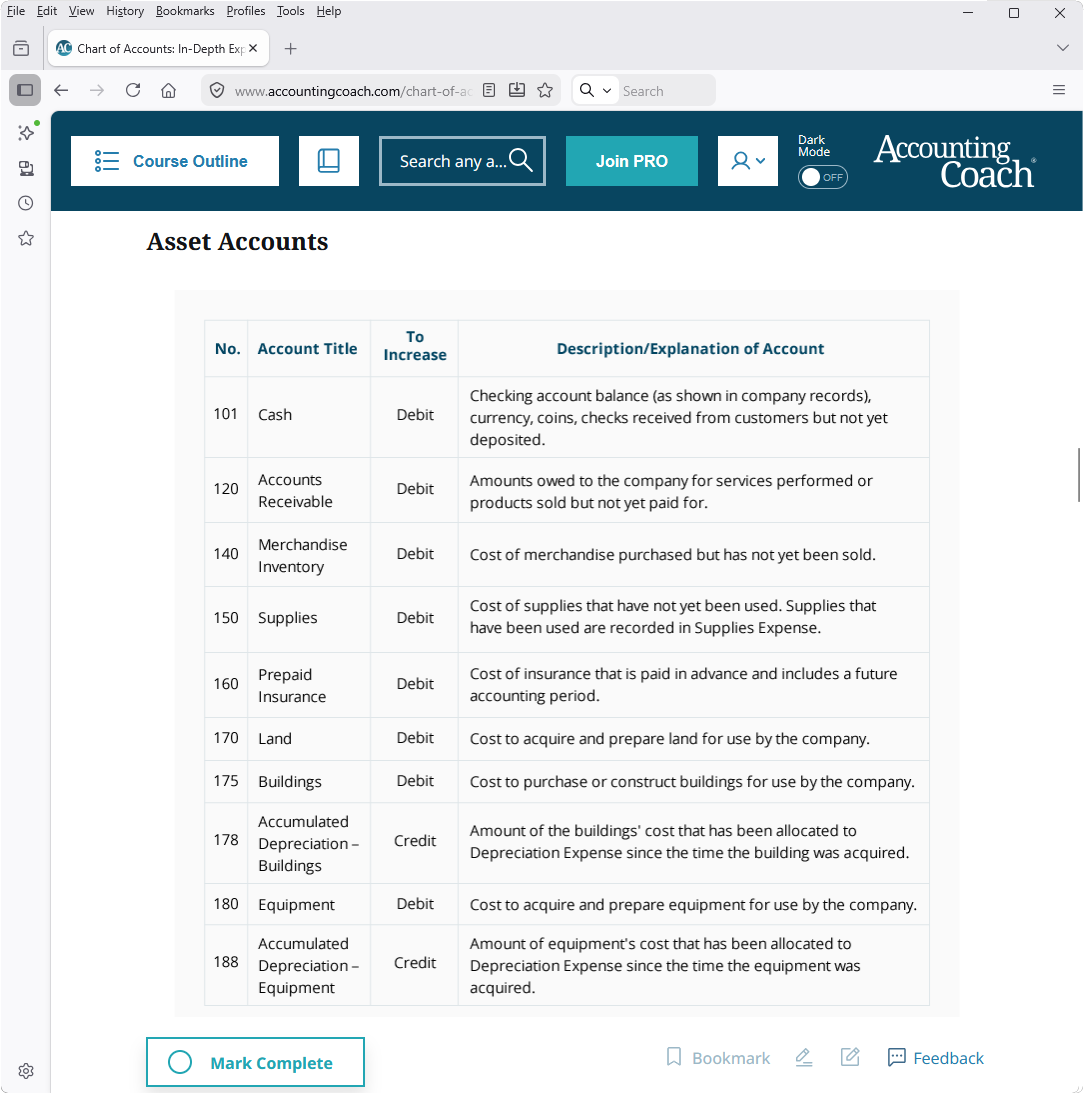The height and width of the screenshot is (1094, 1084).
Task: Open the Tools menu
Action: click(x=290, y=11)
